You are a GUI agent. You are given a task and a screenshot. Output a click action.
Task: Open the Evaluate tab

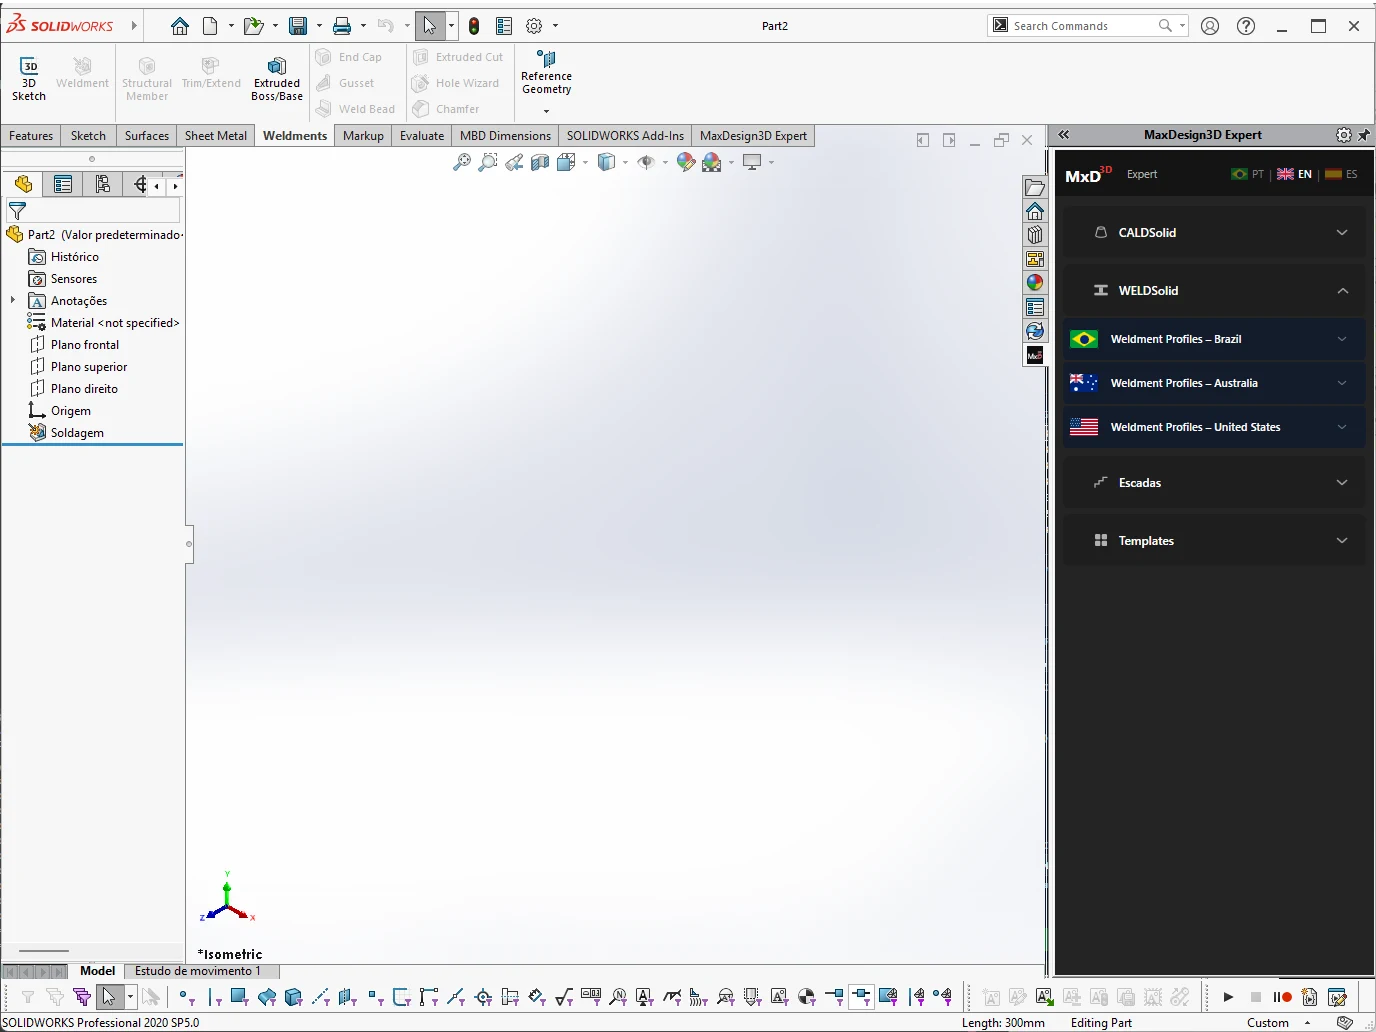pyautogui.click(x=422, y=136)
